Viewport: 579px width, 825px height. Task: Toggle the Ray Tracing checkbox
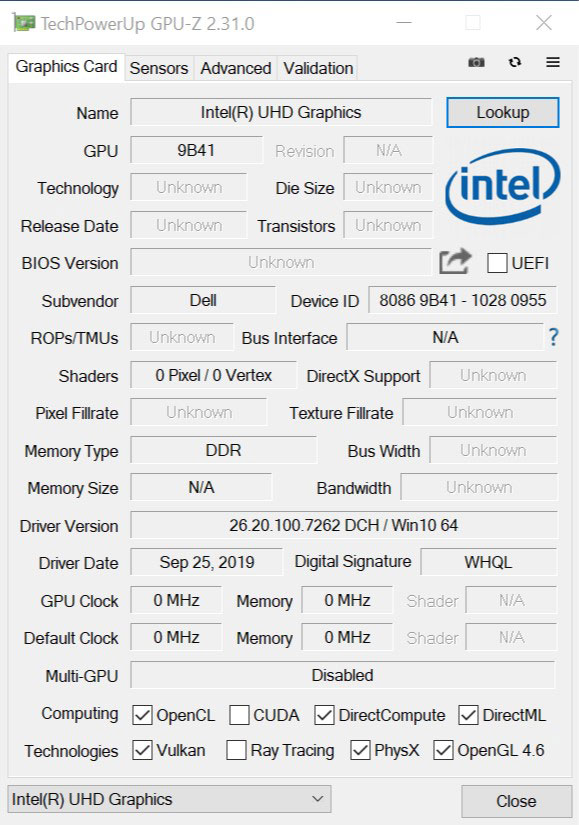236,750
